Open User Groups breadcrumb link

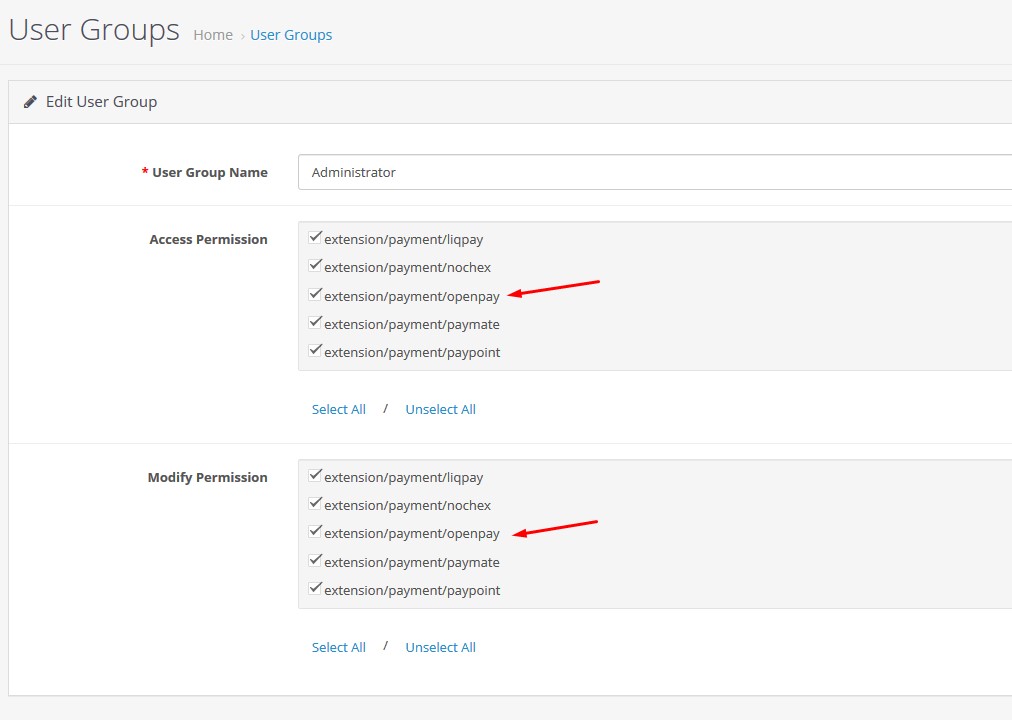[x=291, y=35]
